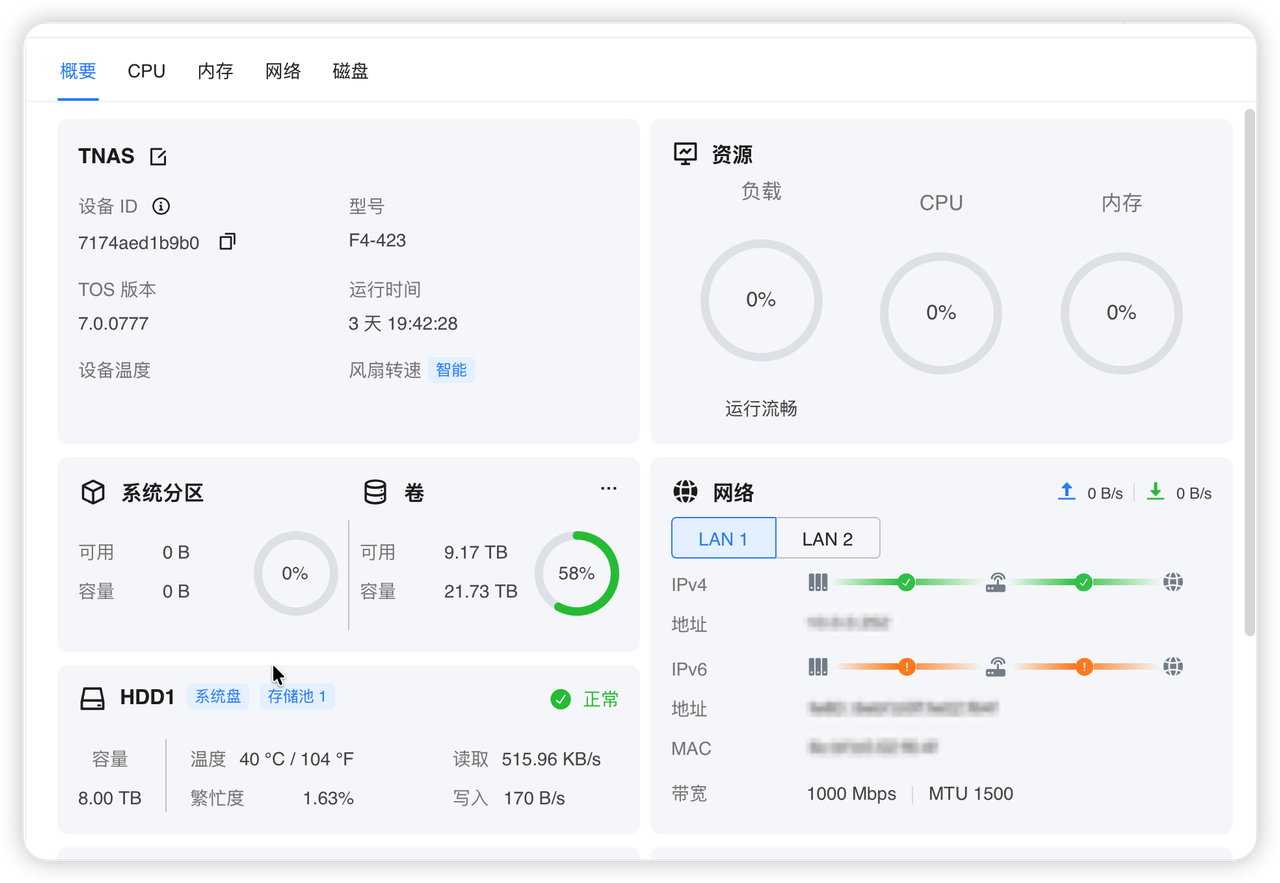
Task: Click the volume database icon
Action: [375, 492]
